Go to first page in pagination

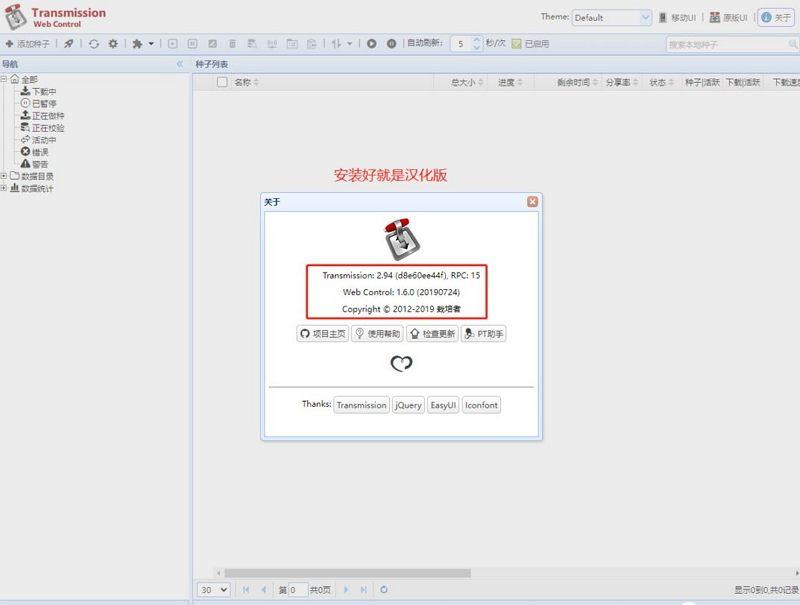pos(246,590)
